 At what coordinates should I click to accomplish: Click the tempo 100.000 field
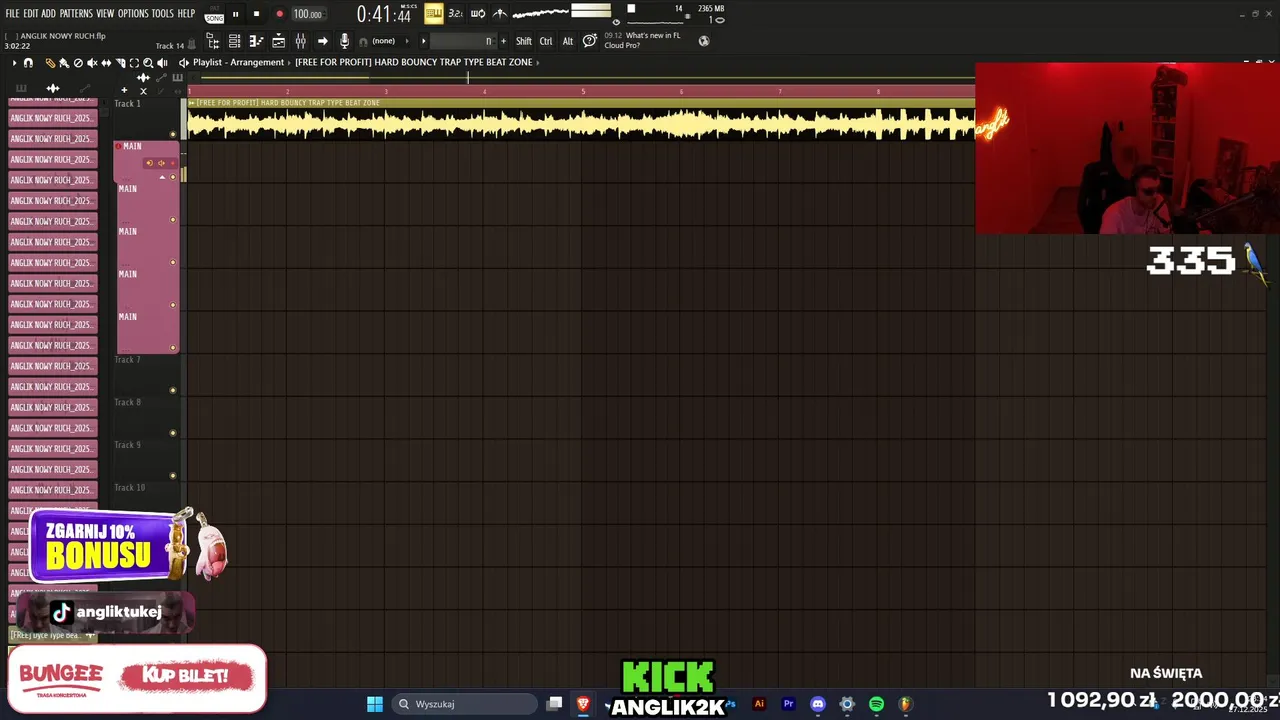pos(307,14)
